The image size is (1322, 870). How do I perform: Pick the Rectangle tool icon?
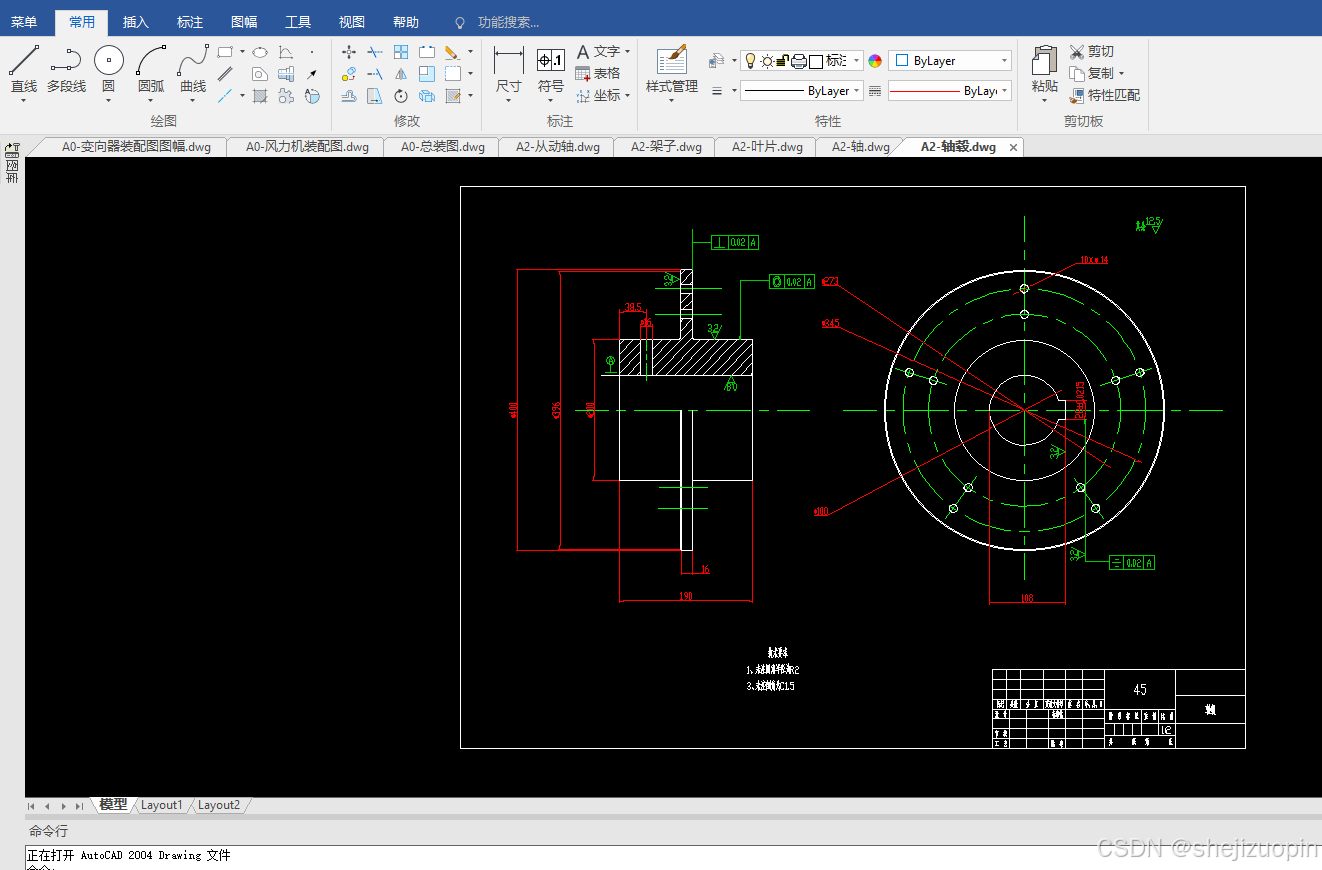pos(225,52)
